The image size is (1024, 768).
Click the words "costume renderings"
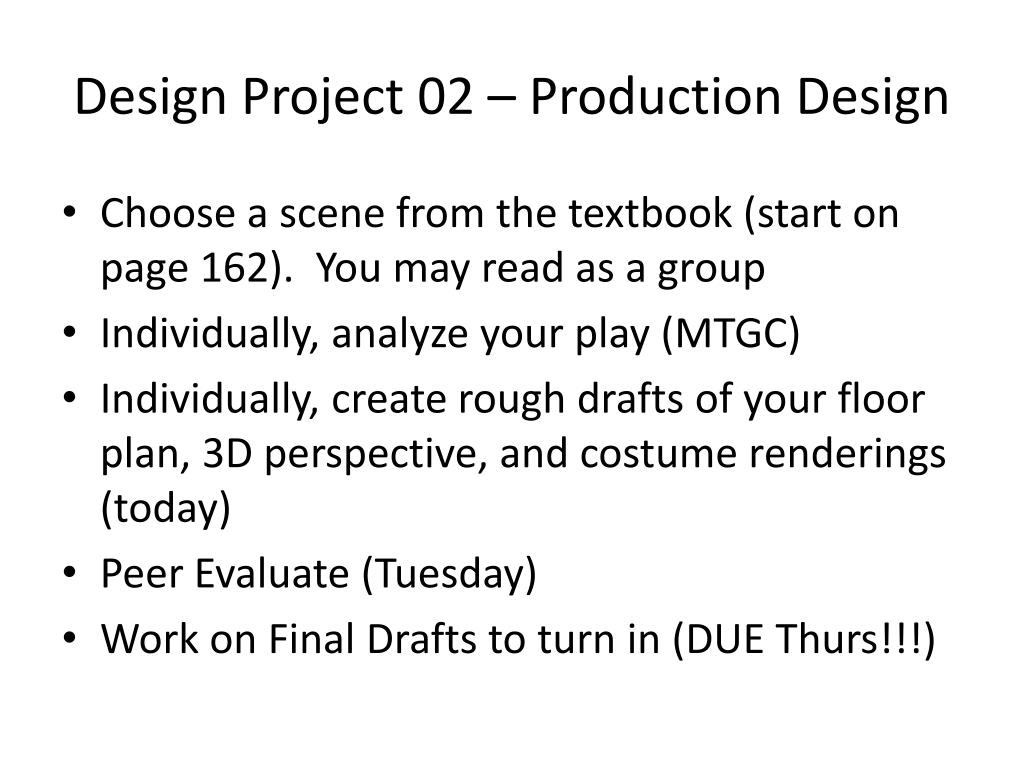[762, 455]
